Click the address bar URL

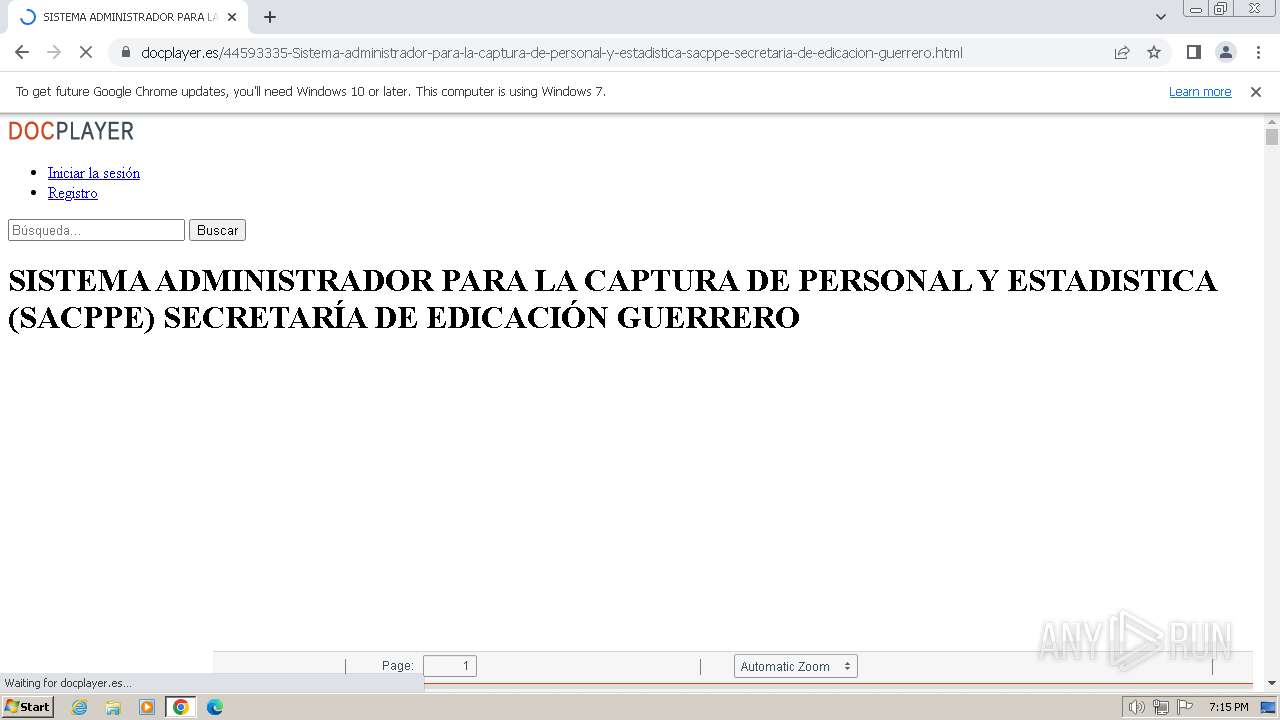click(552, 53)
